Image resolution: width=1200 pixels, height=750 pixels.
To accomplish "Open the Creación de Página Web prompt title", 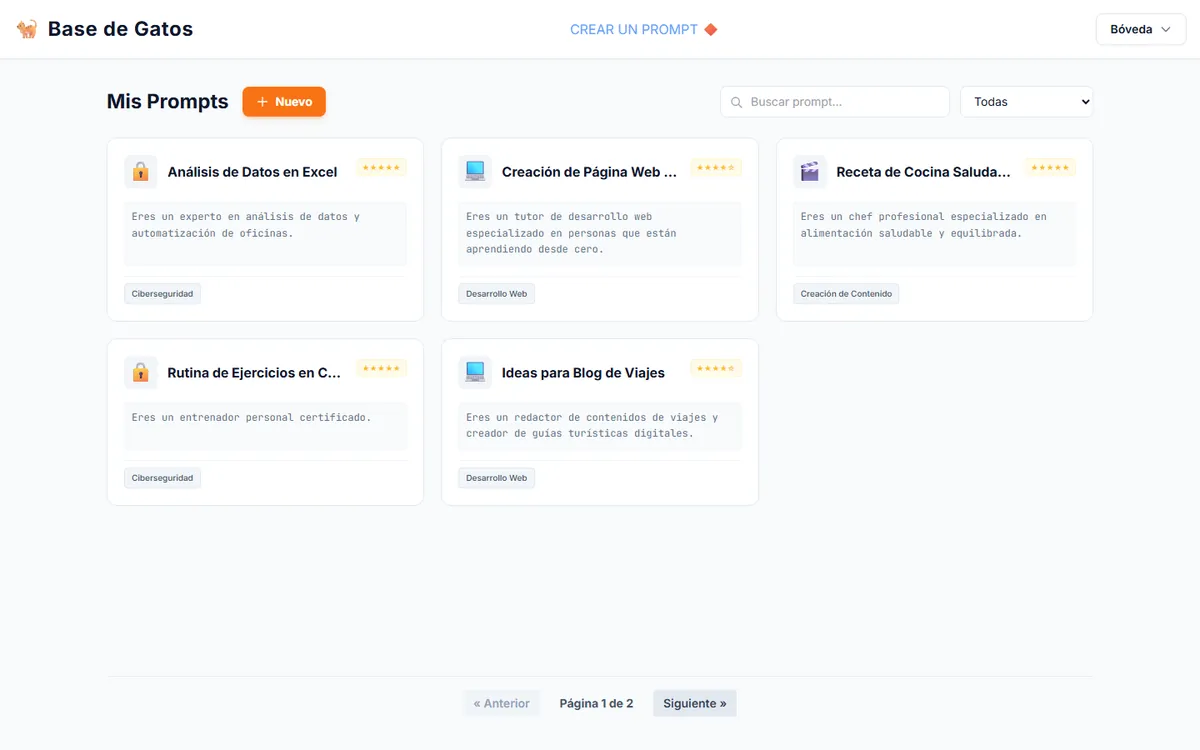I will pos(590,172).
